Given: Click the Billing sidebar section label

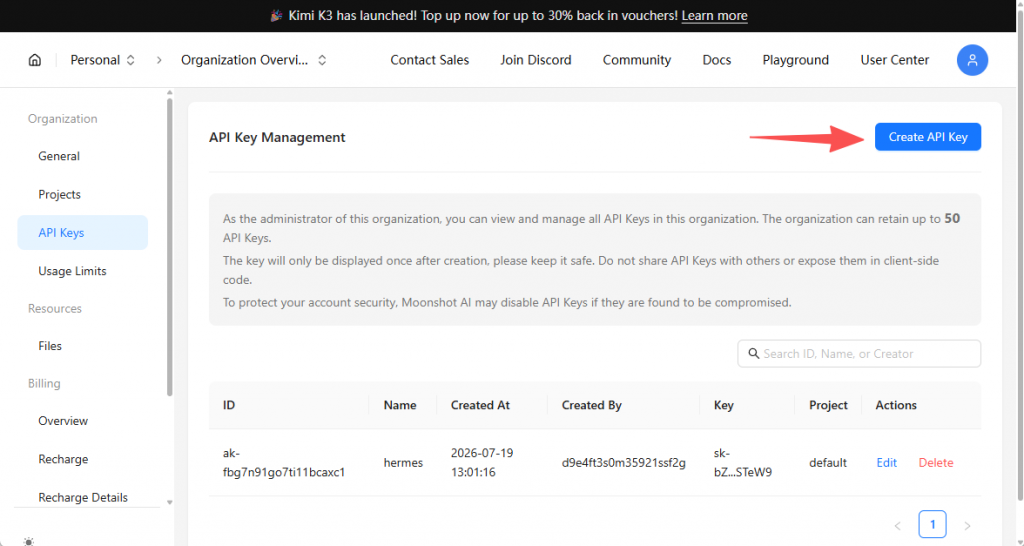Looking at the screenshot, I should pos(44,383).
